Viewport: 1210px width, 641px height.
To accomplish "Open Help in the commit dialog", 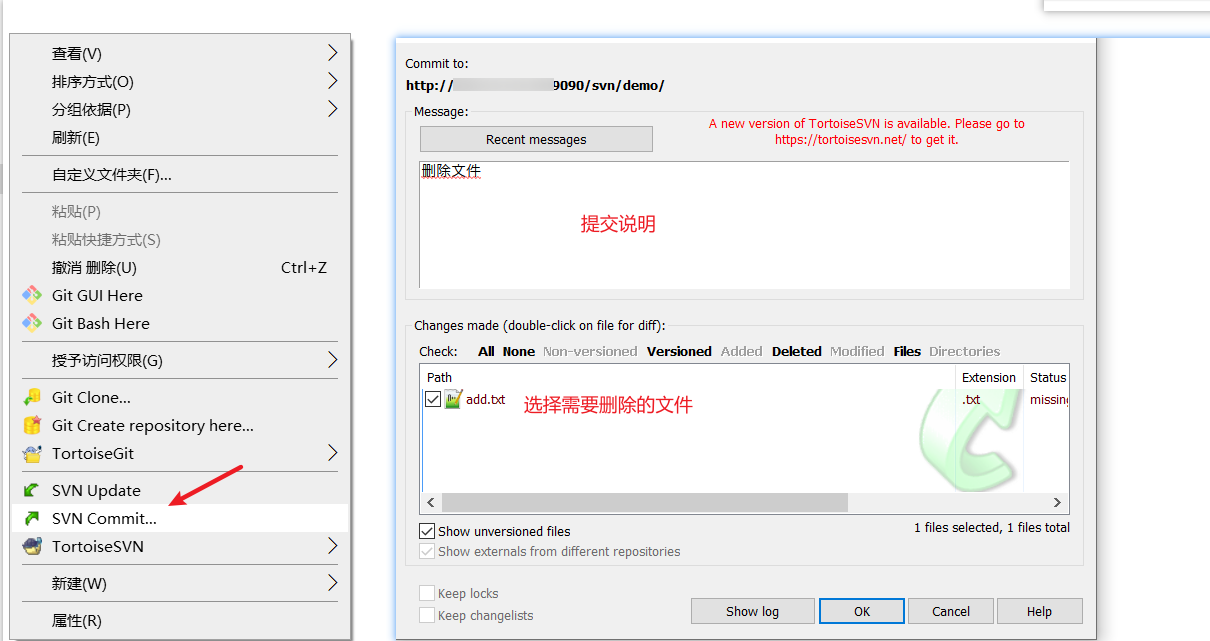I will point(1039,611).
